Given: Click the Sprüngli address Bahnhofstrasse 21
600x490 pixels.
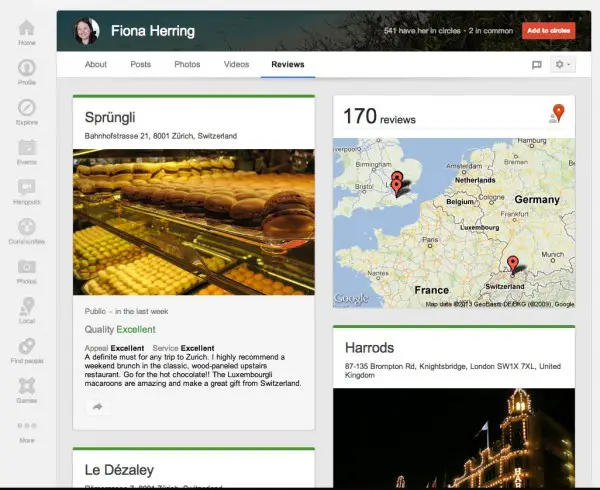Looking at the screenshot, I should [161, 136].
